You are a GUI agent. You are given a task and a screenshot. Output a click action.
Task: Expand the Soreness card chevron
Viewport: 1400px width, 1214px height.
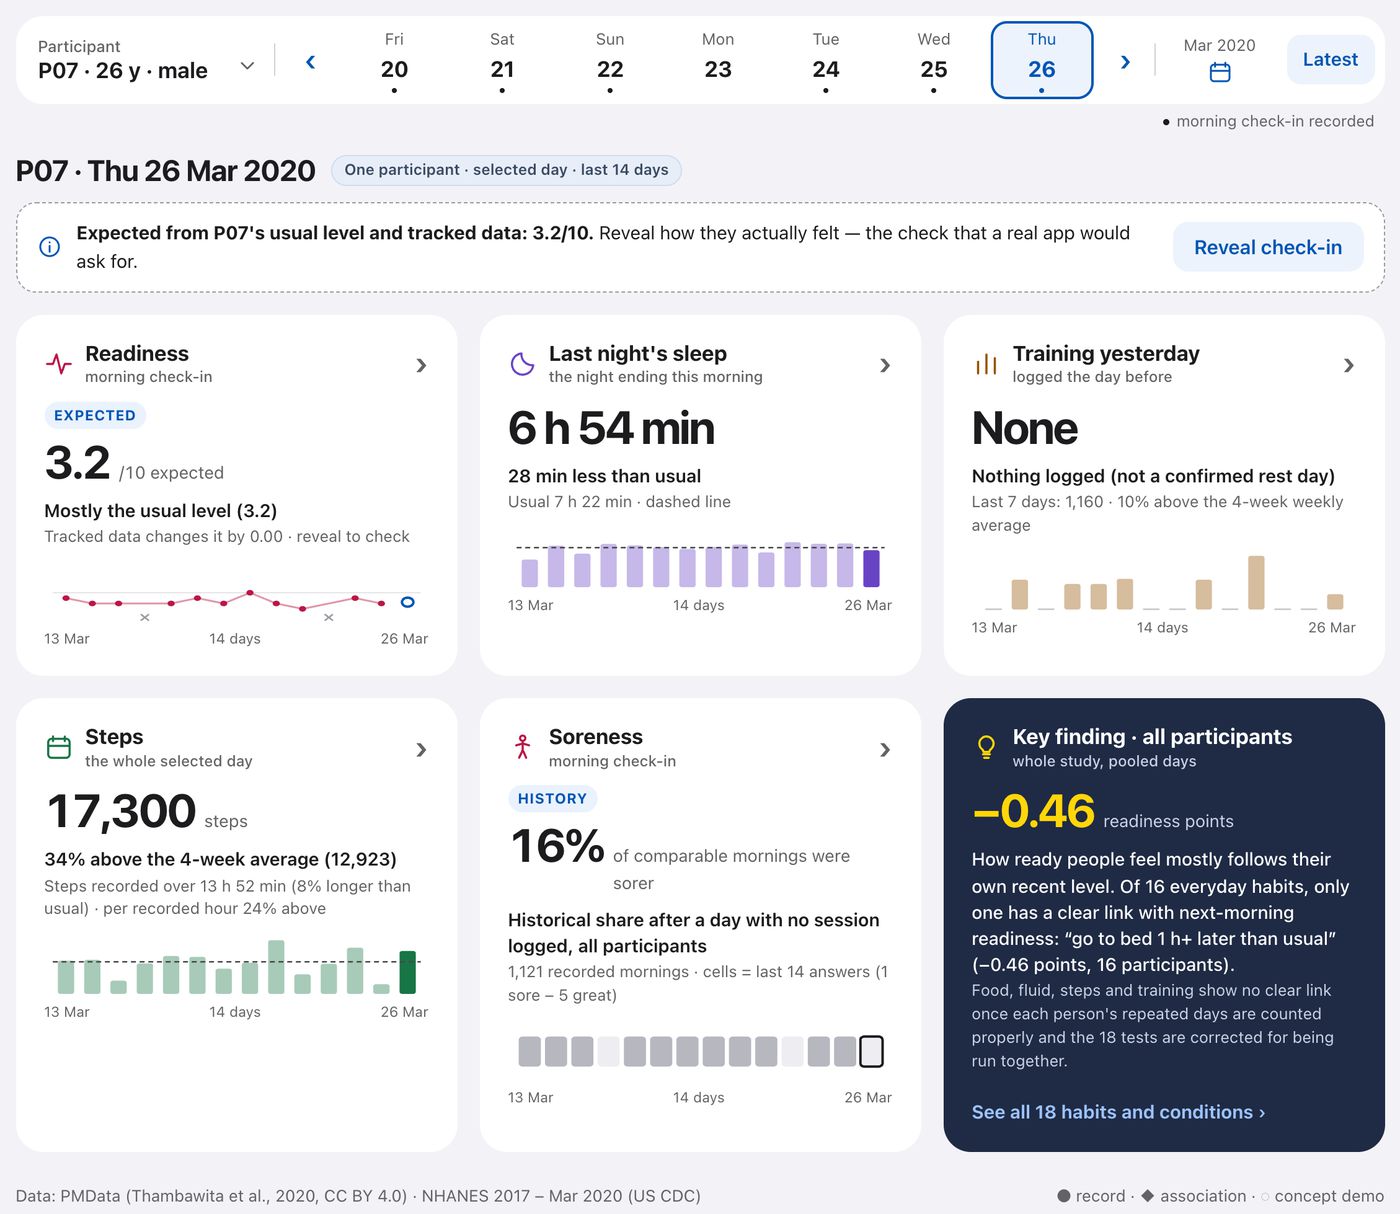click(885, 750)
